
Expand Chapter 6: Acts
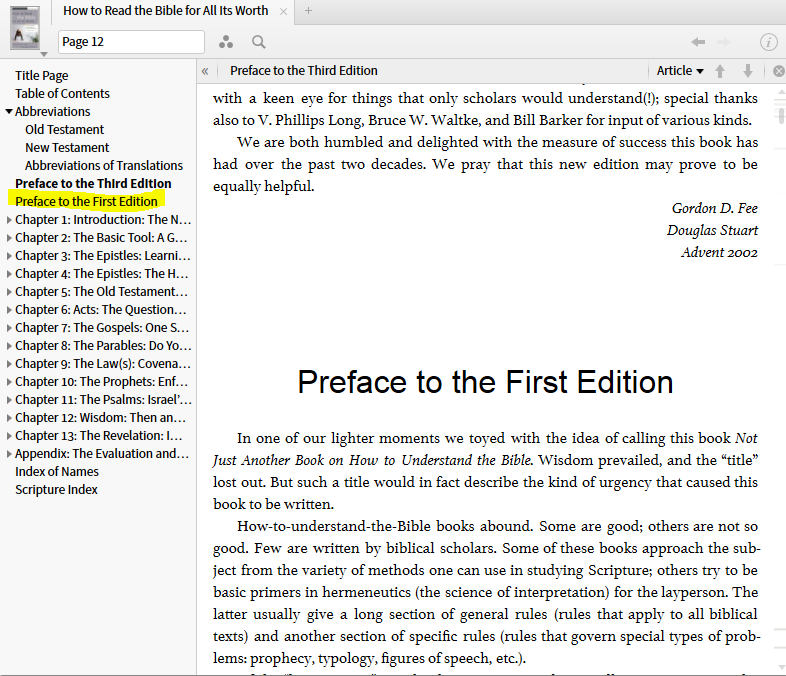pos(9,310)
